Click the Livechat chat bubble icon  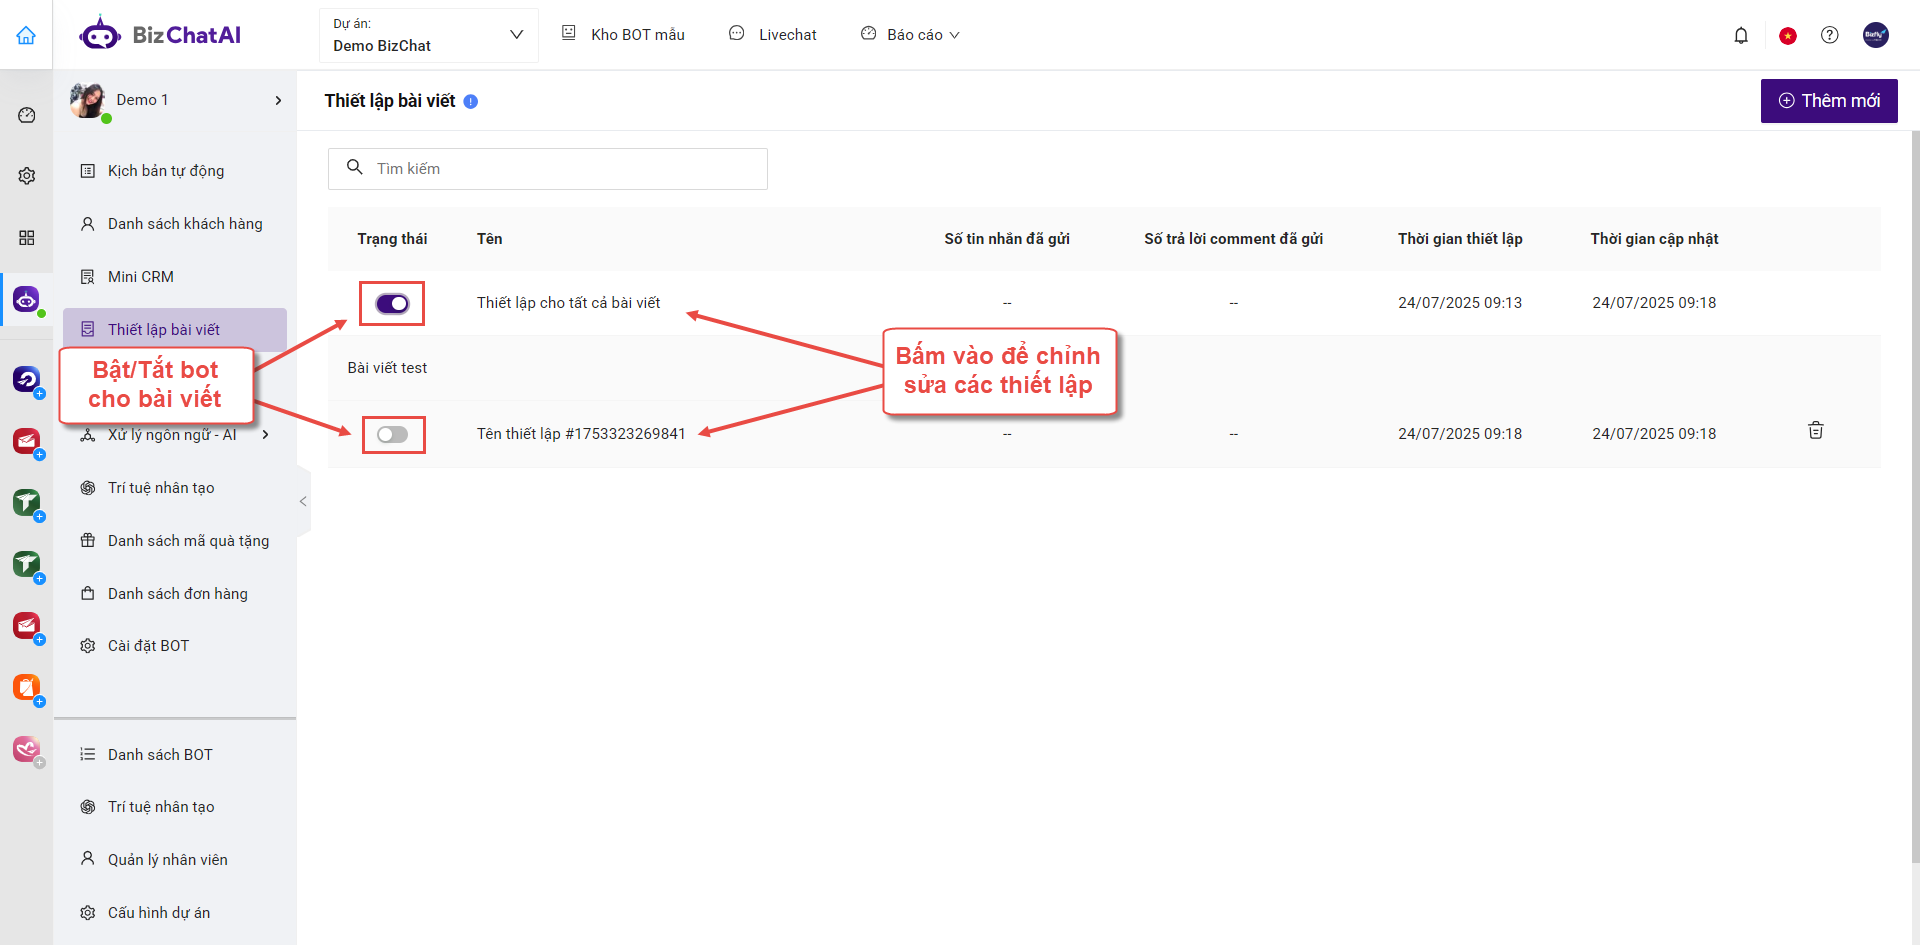(x=737, y=33)
